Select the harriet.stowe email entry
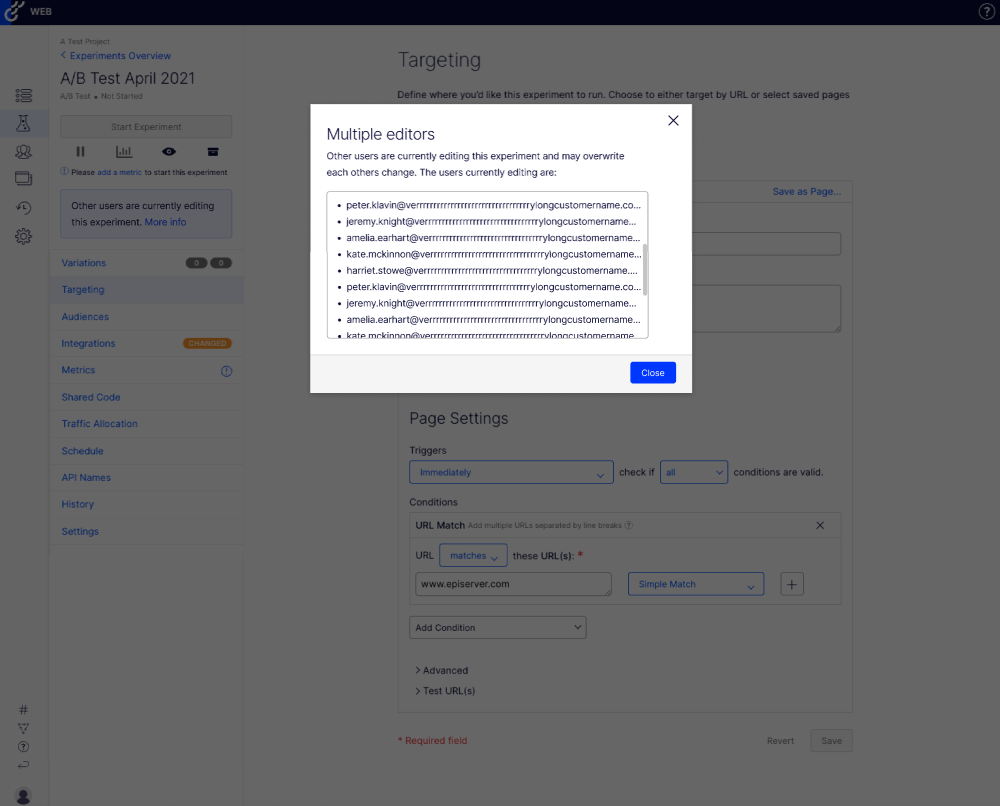1000x806 pixels. point(491,270)
